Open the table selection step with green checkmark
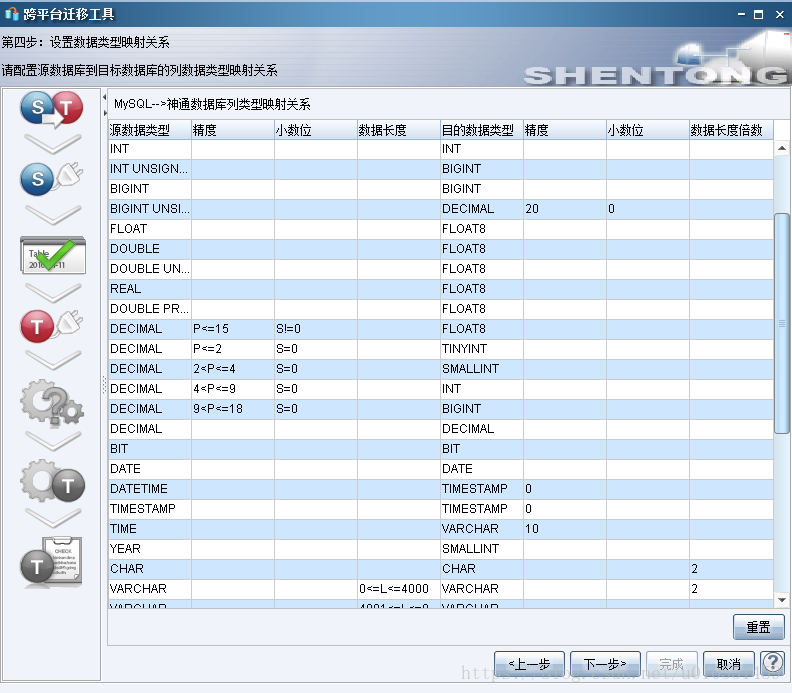 click(53, 255)
